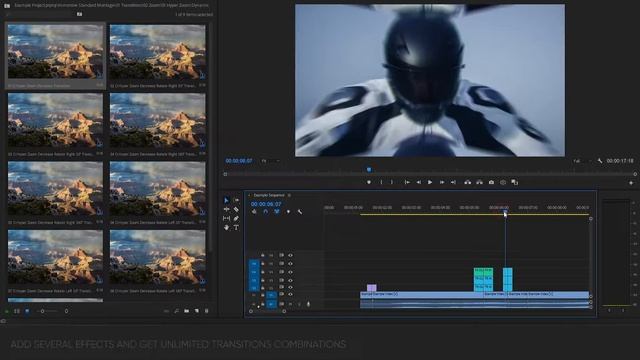Screen dimensions: 640x360
Task: Jump to the Out point
Action: pyautogui.click(x=453, y=182)
